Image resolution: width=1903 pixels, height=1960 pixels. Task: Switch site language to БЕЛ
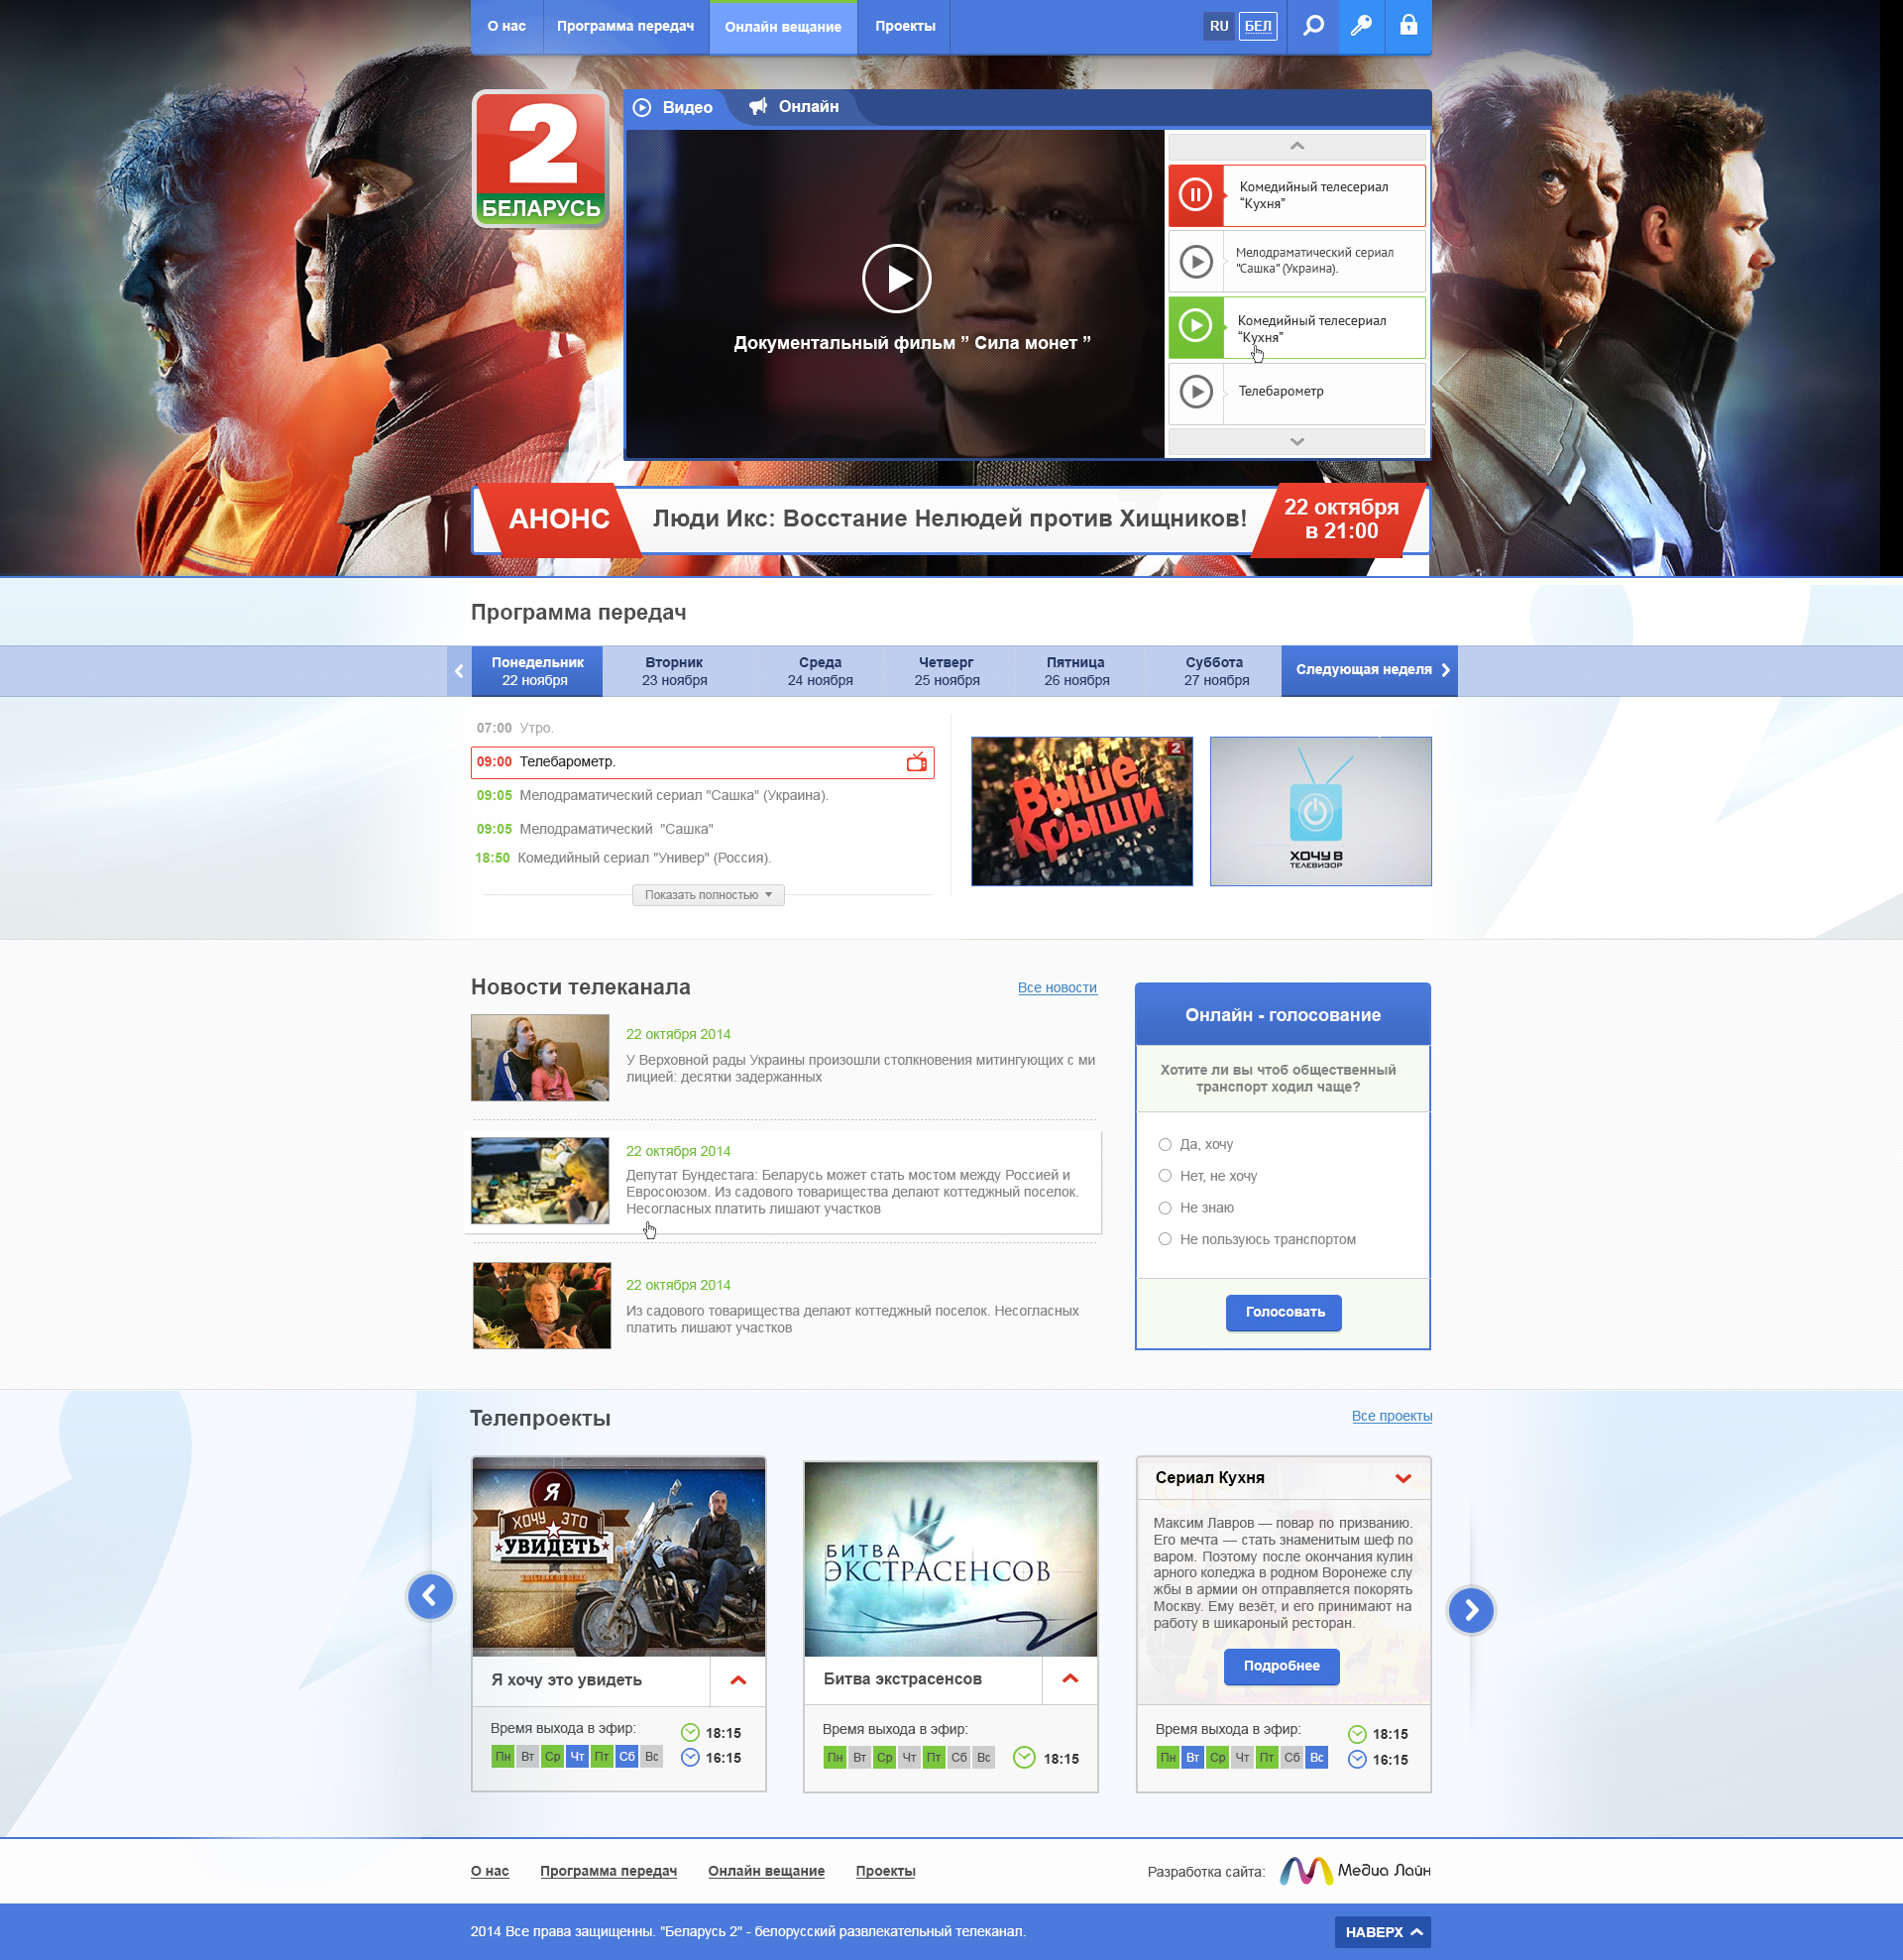[x=1257, y=26]
